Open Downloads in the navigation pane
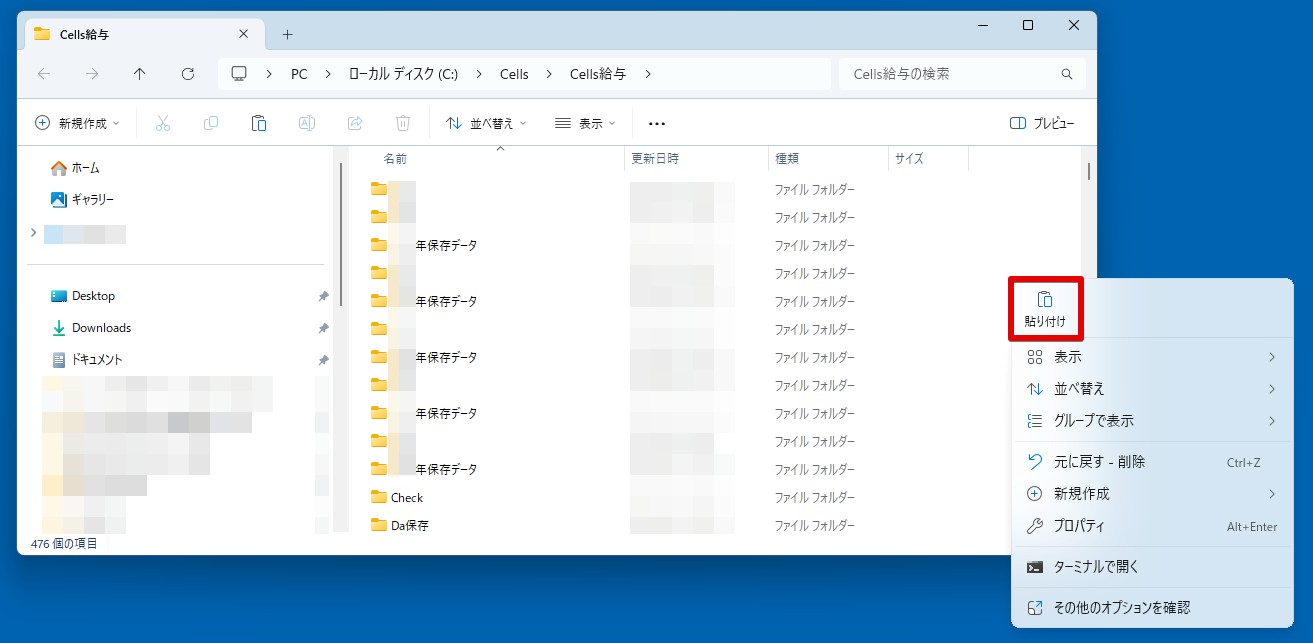The width and height of the screenshot is (1313, 643). click(101, 328)
